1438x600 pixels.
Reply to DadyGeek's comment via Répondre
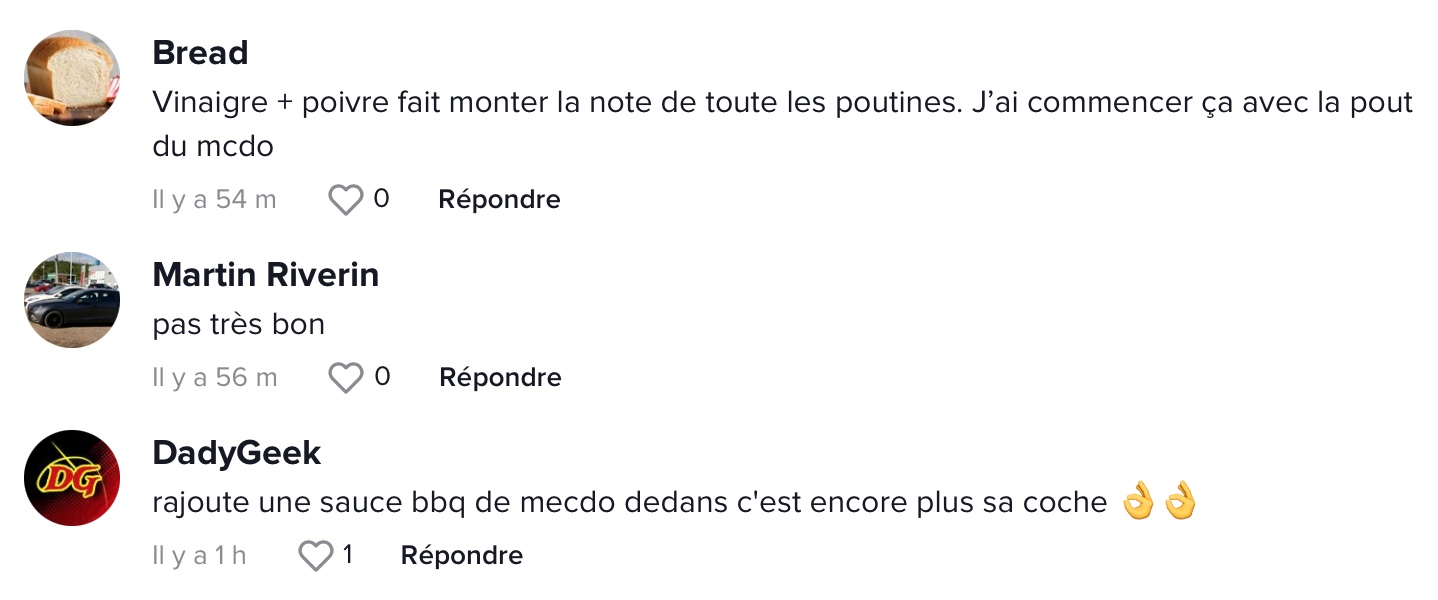click(x=461, y=556)
